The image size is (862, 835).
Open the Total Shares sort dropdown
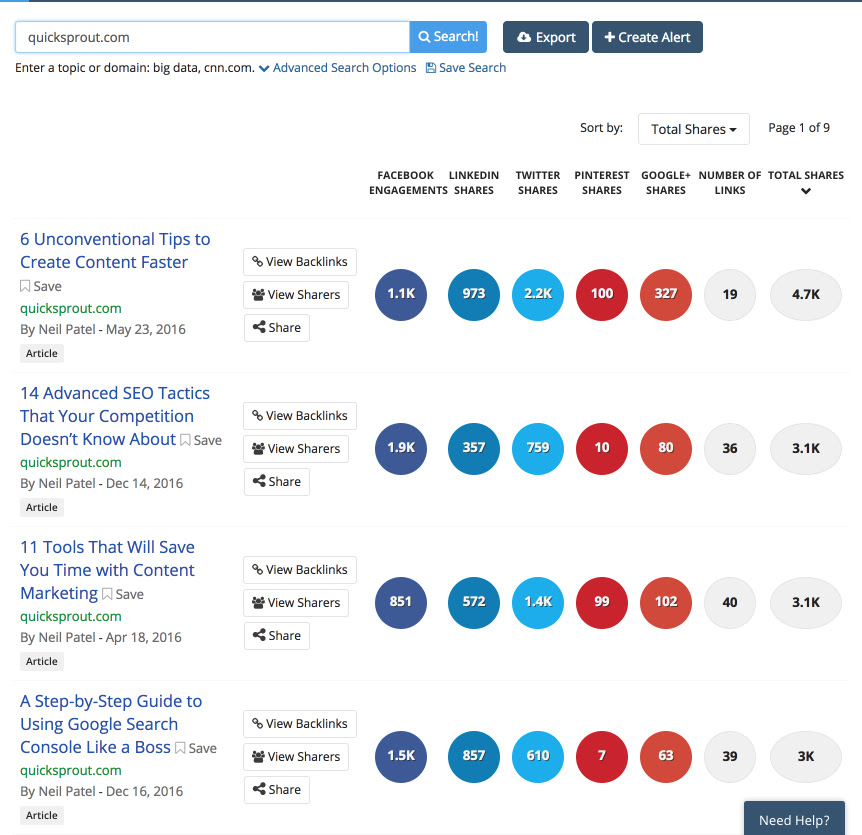point(693,129)
